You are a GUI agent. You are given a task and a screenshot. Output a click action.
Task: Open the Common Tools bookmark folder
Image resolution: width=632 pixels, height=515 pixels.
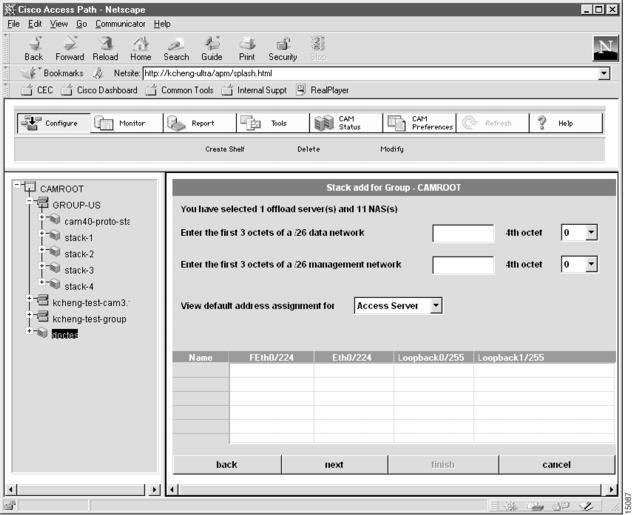pos(180,90)
